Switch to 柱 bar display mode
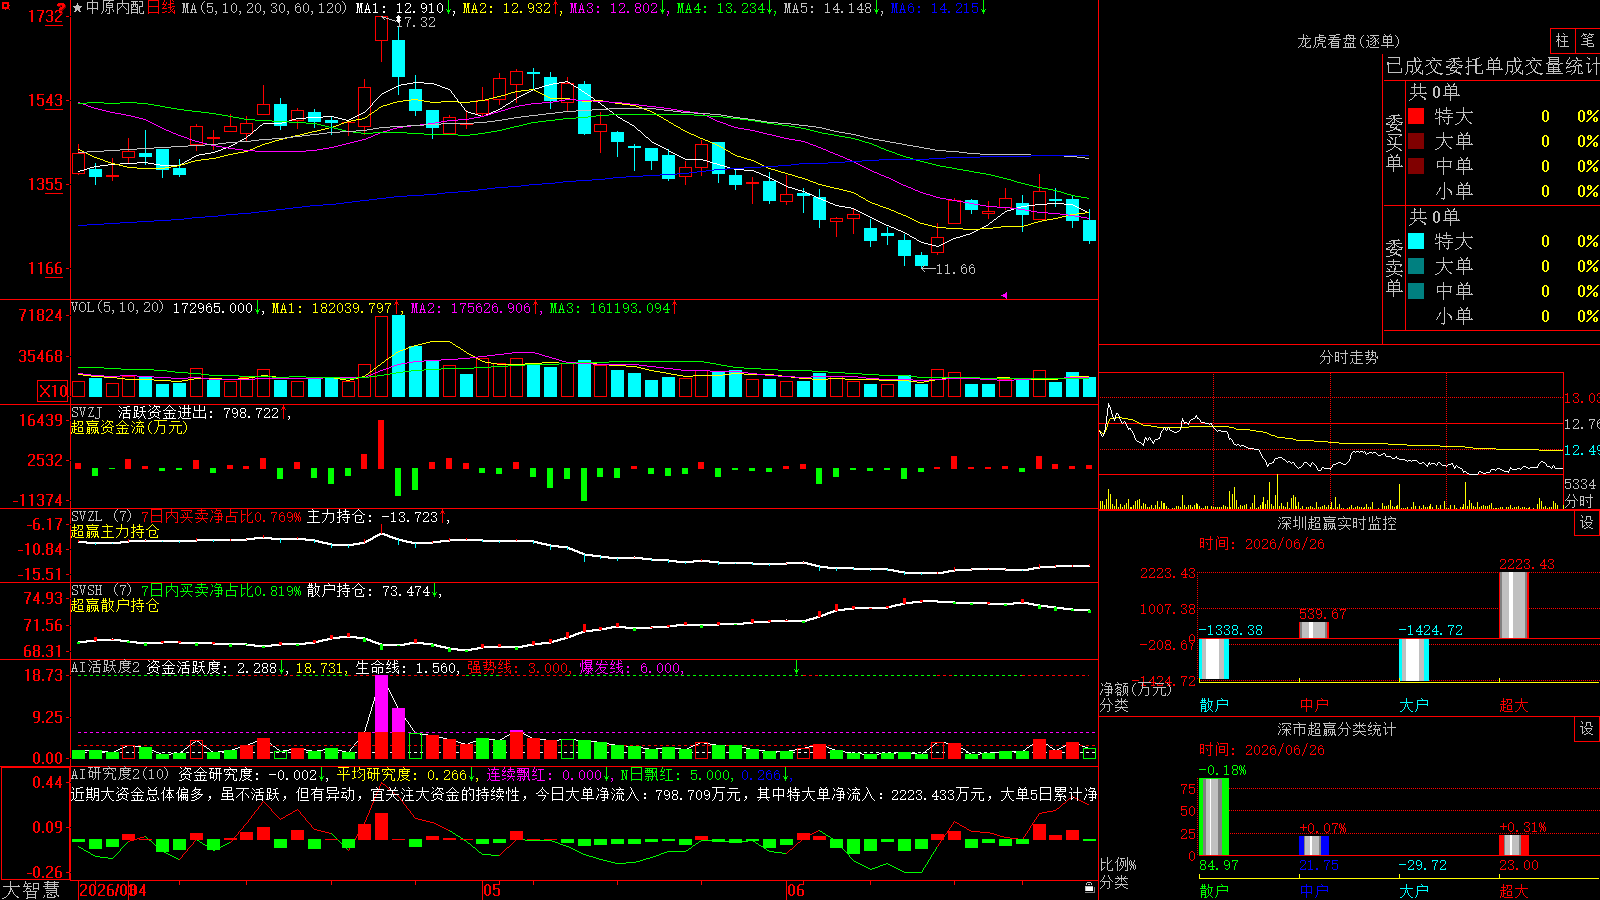Image resolution: width=1600 pixels, height=900 pixels. point(1562,40)
